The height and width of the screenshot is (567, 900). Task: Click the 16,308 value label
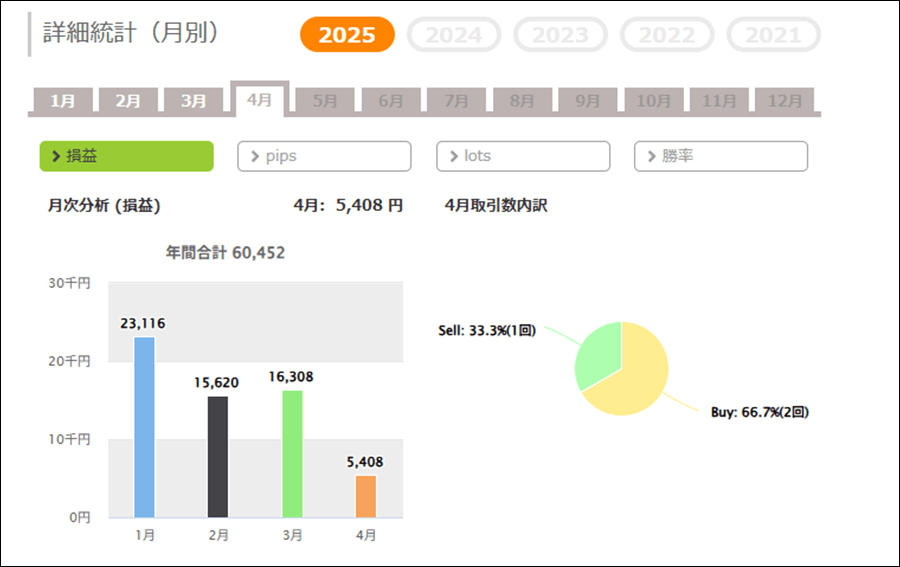[x=291, y=377]
